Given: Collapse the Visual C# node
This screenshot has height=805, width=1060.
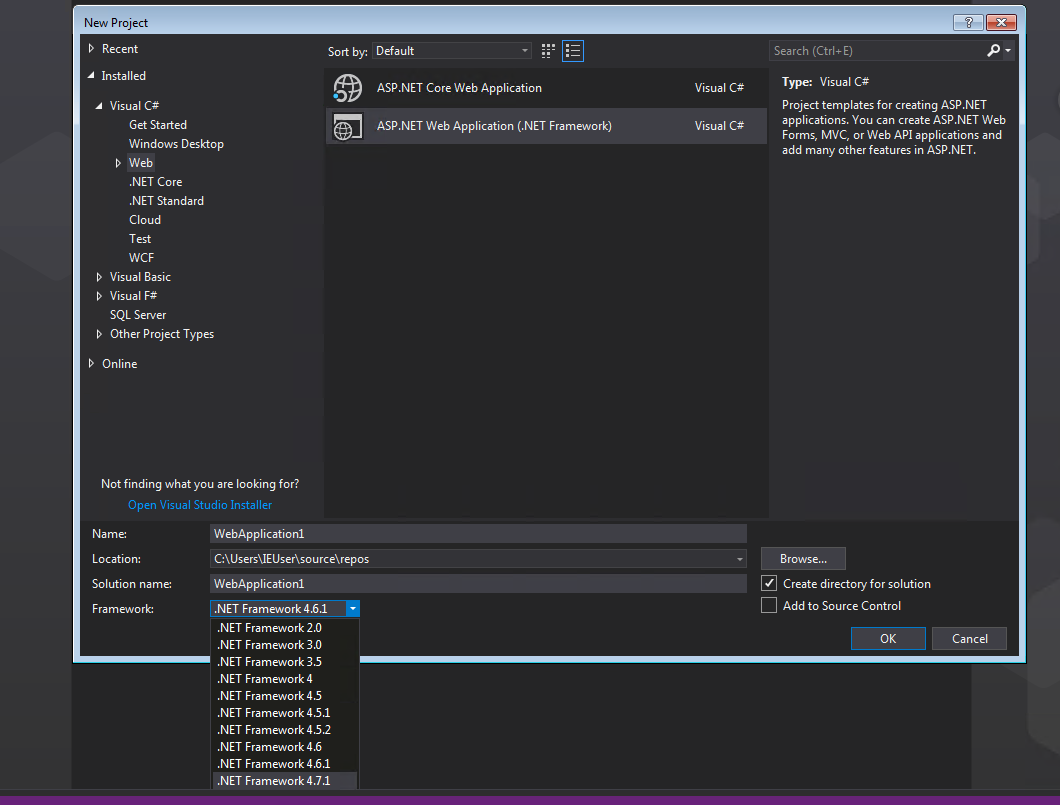Looking at the screenshot, I should tap(99, 105).
